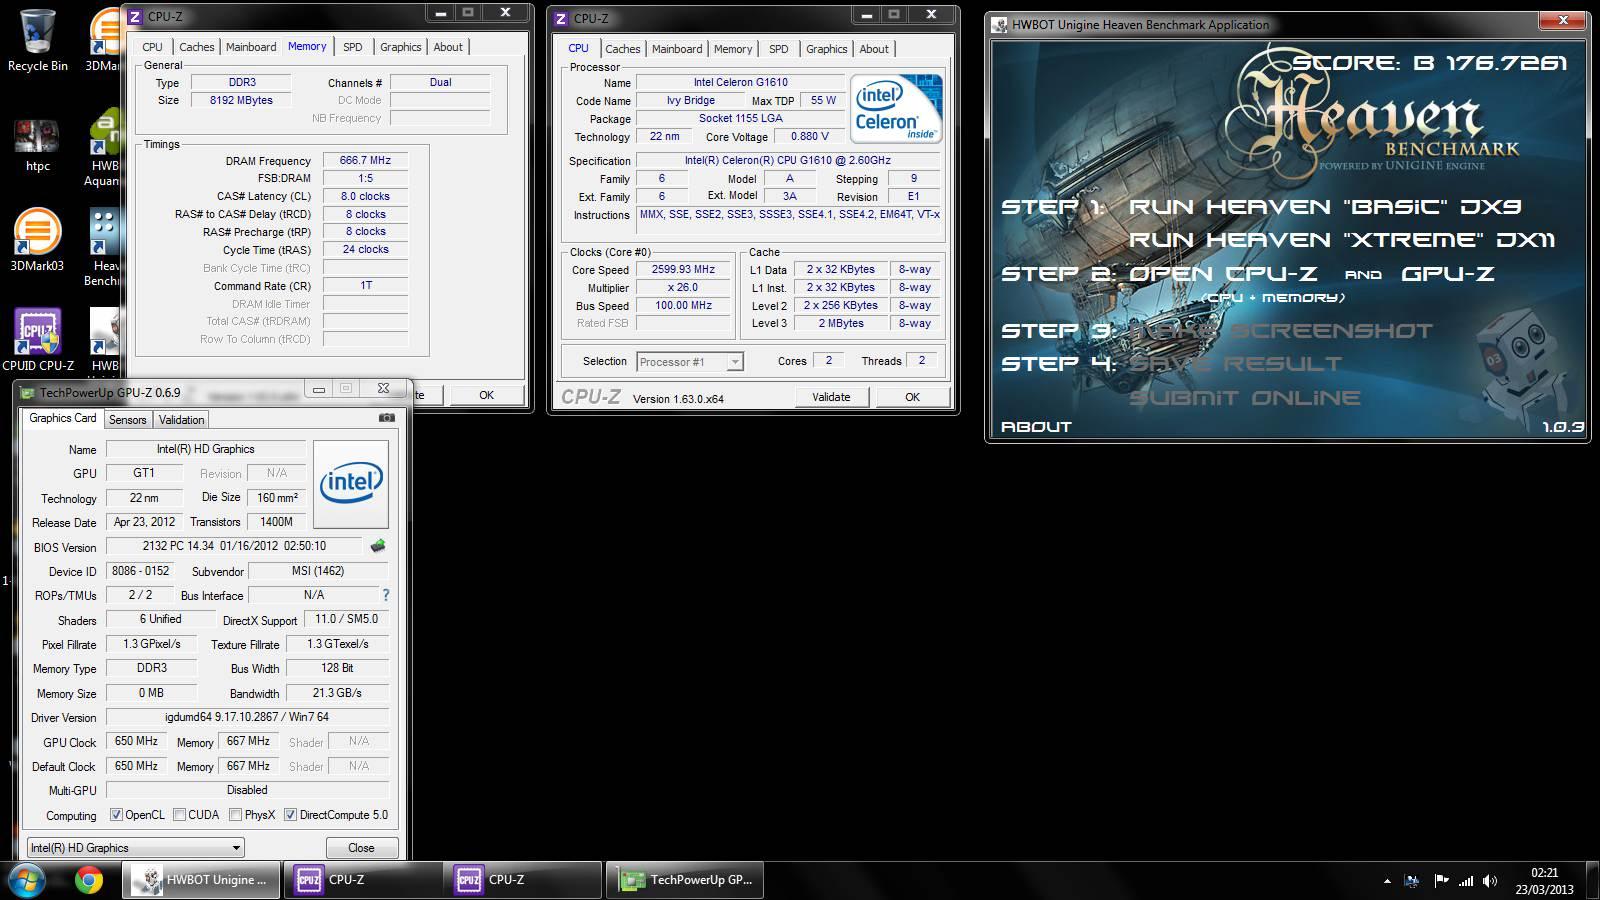The width and height of the screenshot is (1600, 900).
Task: Click the Close button in GPU-Z
Action: tap(361, 848)
